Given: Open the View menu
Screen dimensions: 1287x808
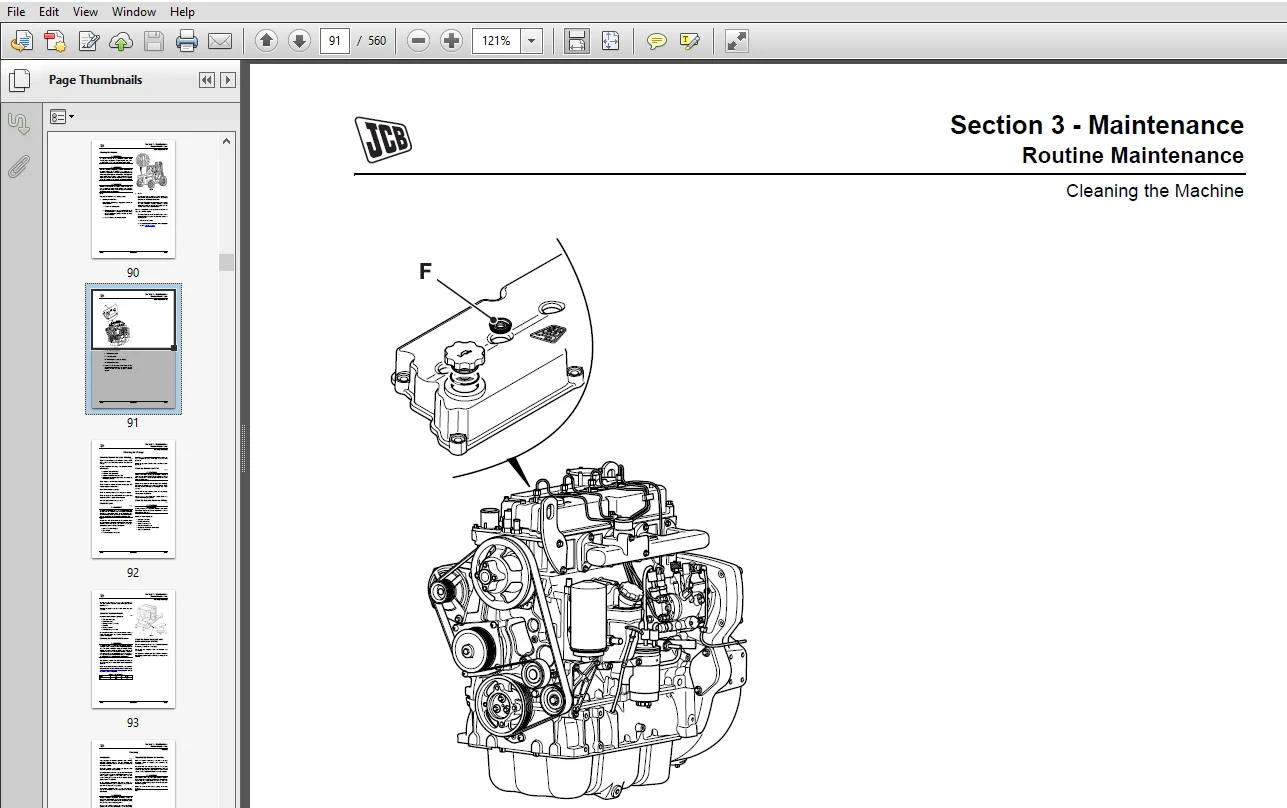Looking at the screenshot, I should point(86,12).
